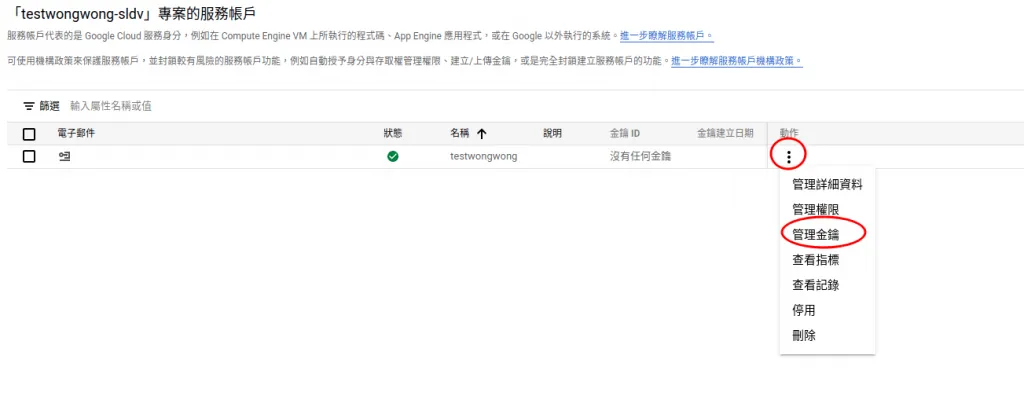Click the sort arrow beside 名稱
Screen dimensions: 1024x418
[x=482, y=133]
